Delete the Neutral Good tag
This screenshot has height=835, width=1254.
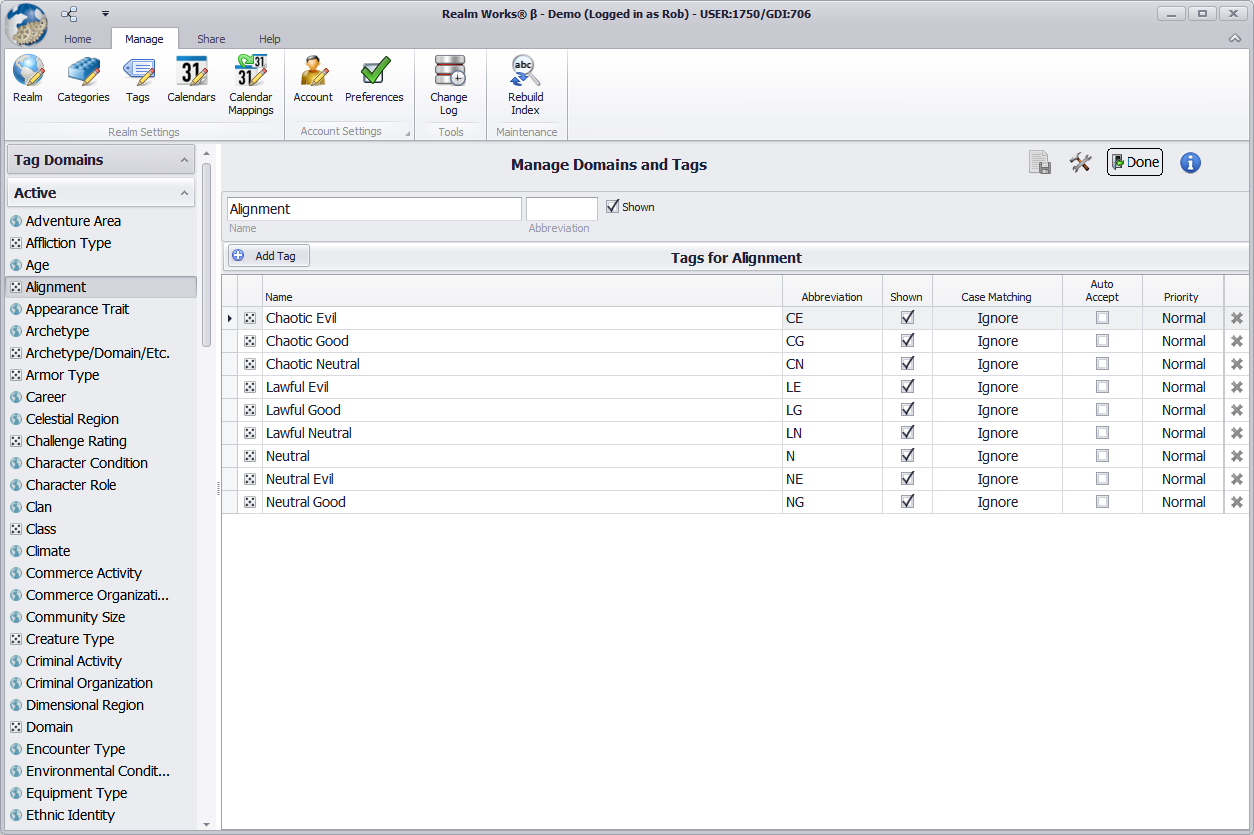click(x=1237, y=502)
